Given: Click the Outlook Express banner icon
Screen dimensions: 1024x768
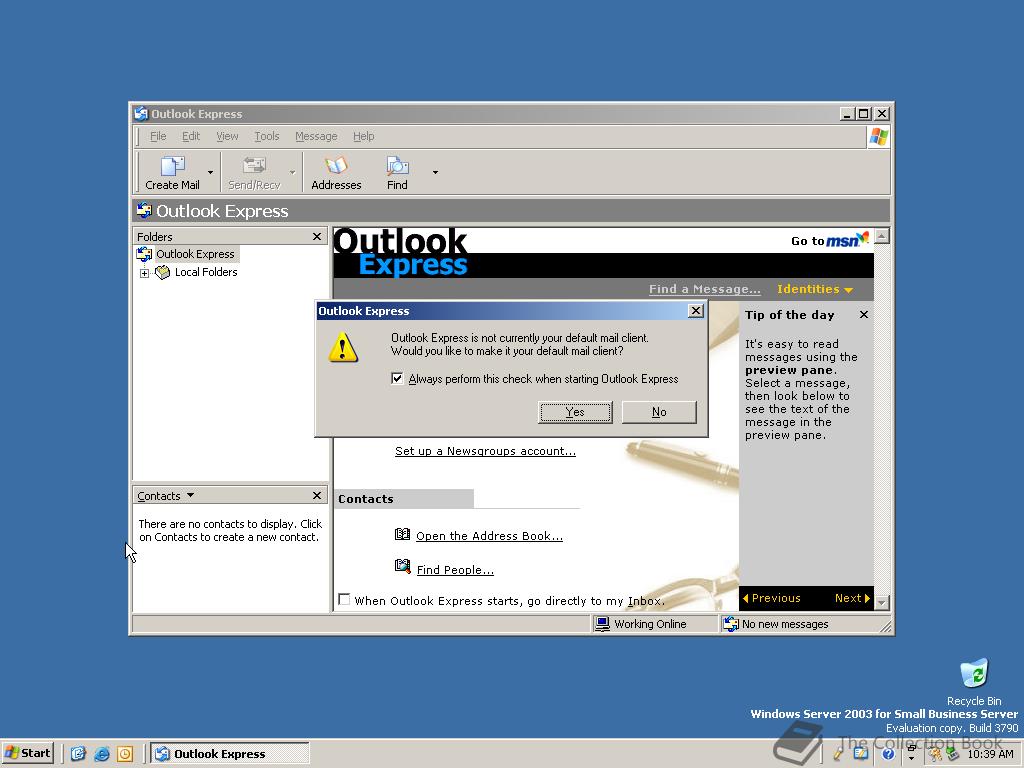Looking at the screenshot, I should (x=144, y=211).
